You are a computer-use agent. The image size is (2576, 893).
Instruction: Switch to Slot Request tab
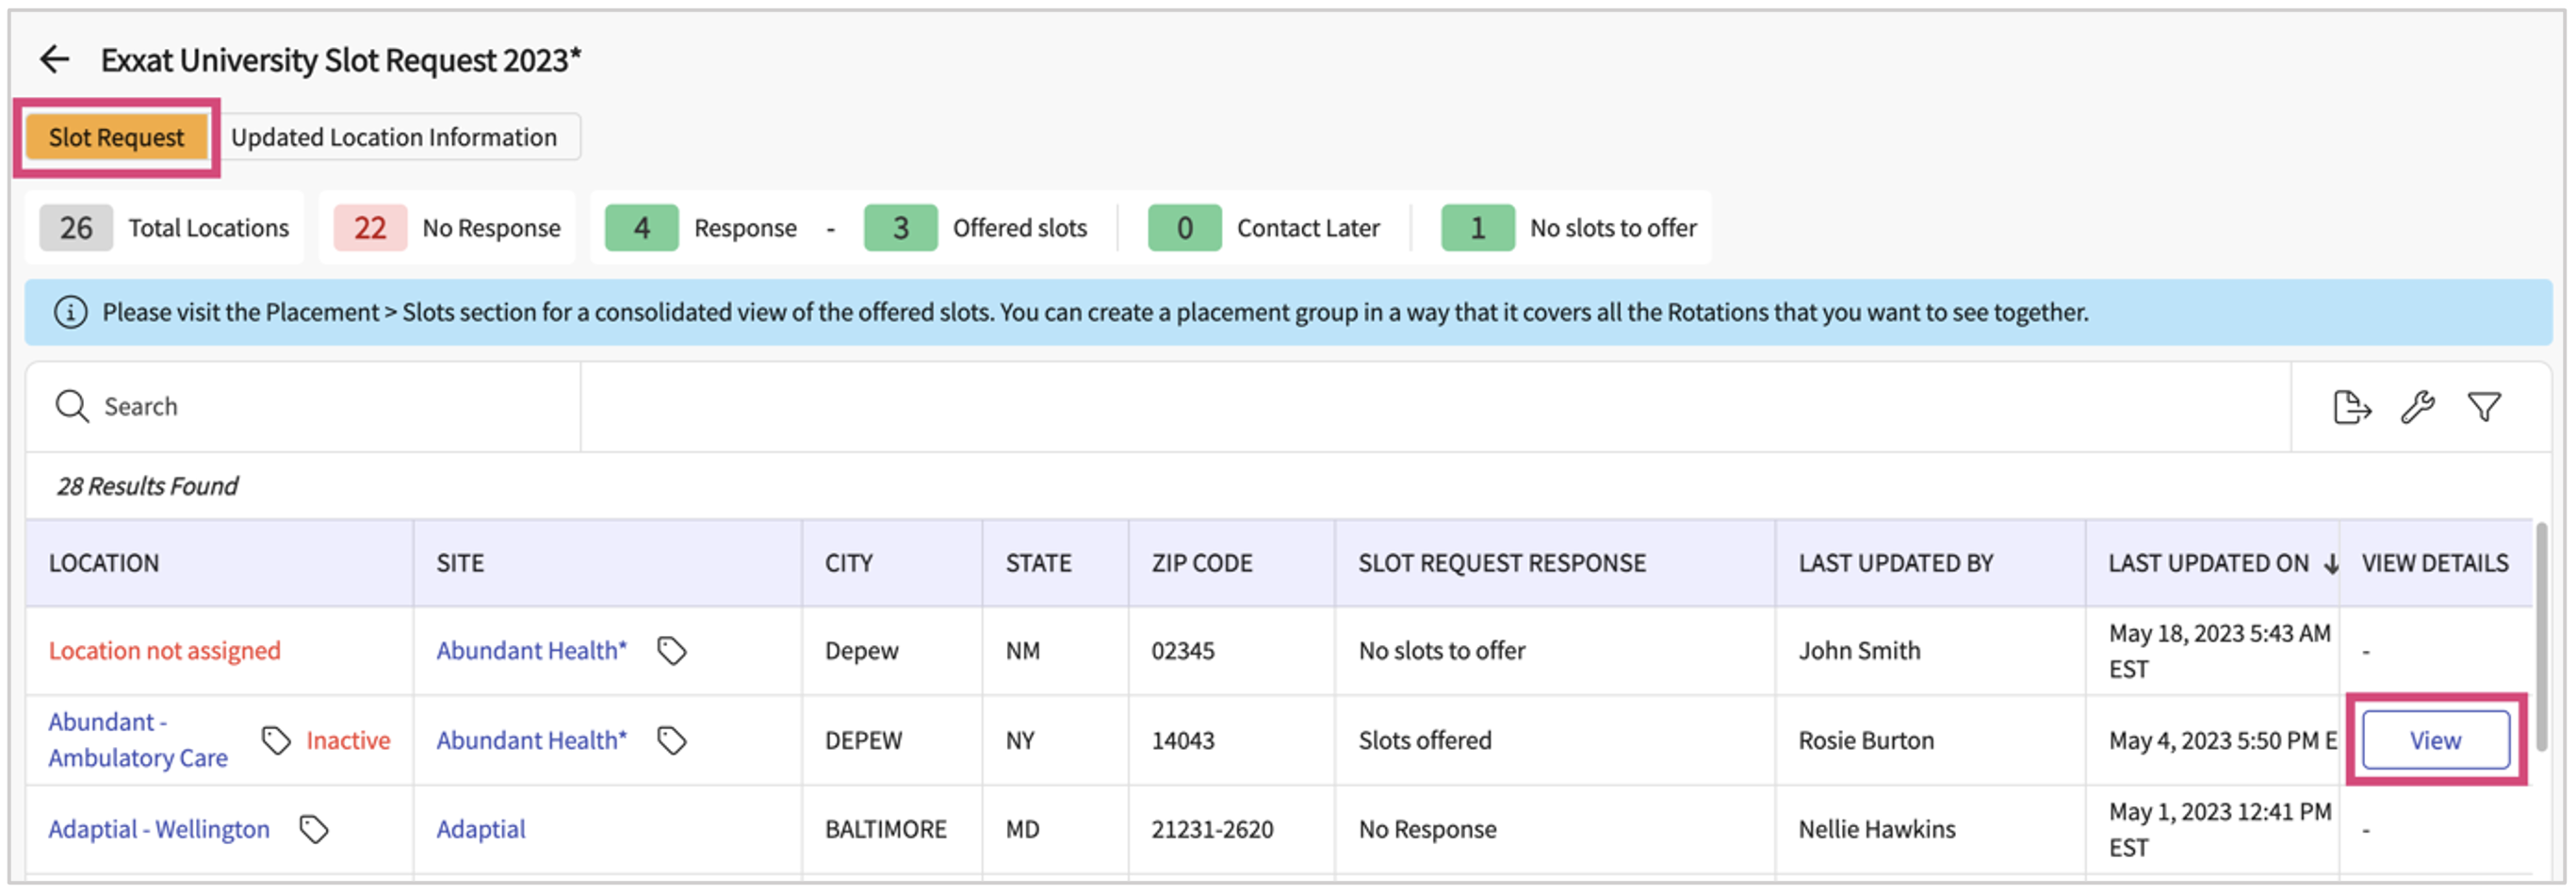[x=116, y=138]
